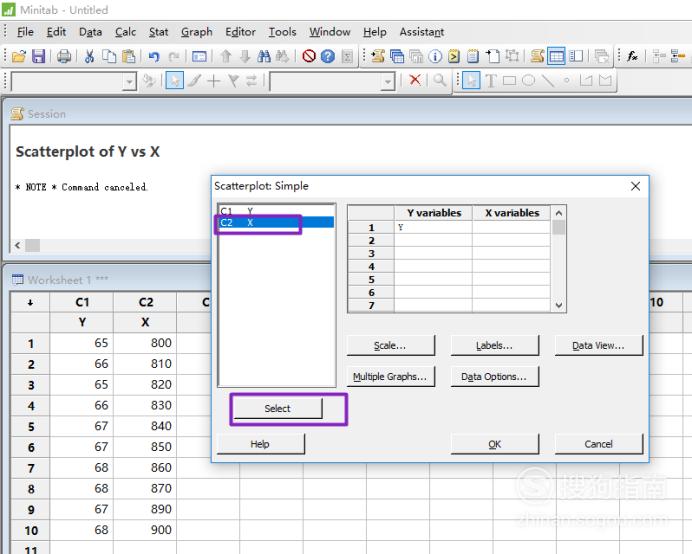Image resolution: width=692 pixels, height=554 pixels.
Task: Open the File menu
Action: [25, 32]
